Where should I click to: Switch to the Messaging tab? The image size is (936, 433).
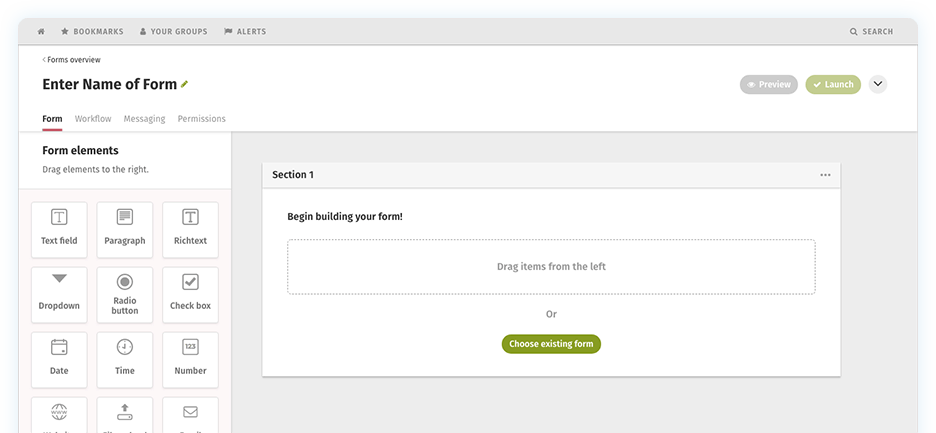[144, 119]
